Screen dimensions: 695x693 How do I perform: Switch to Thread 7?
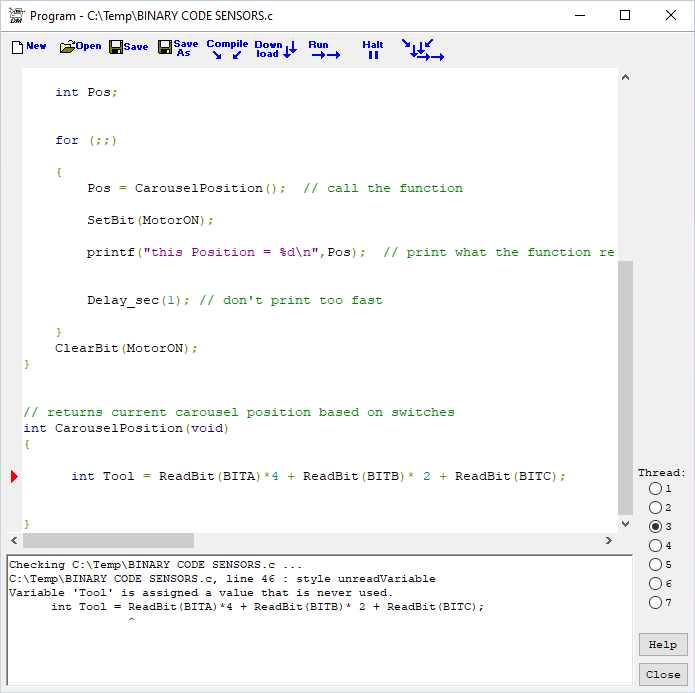656,603
